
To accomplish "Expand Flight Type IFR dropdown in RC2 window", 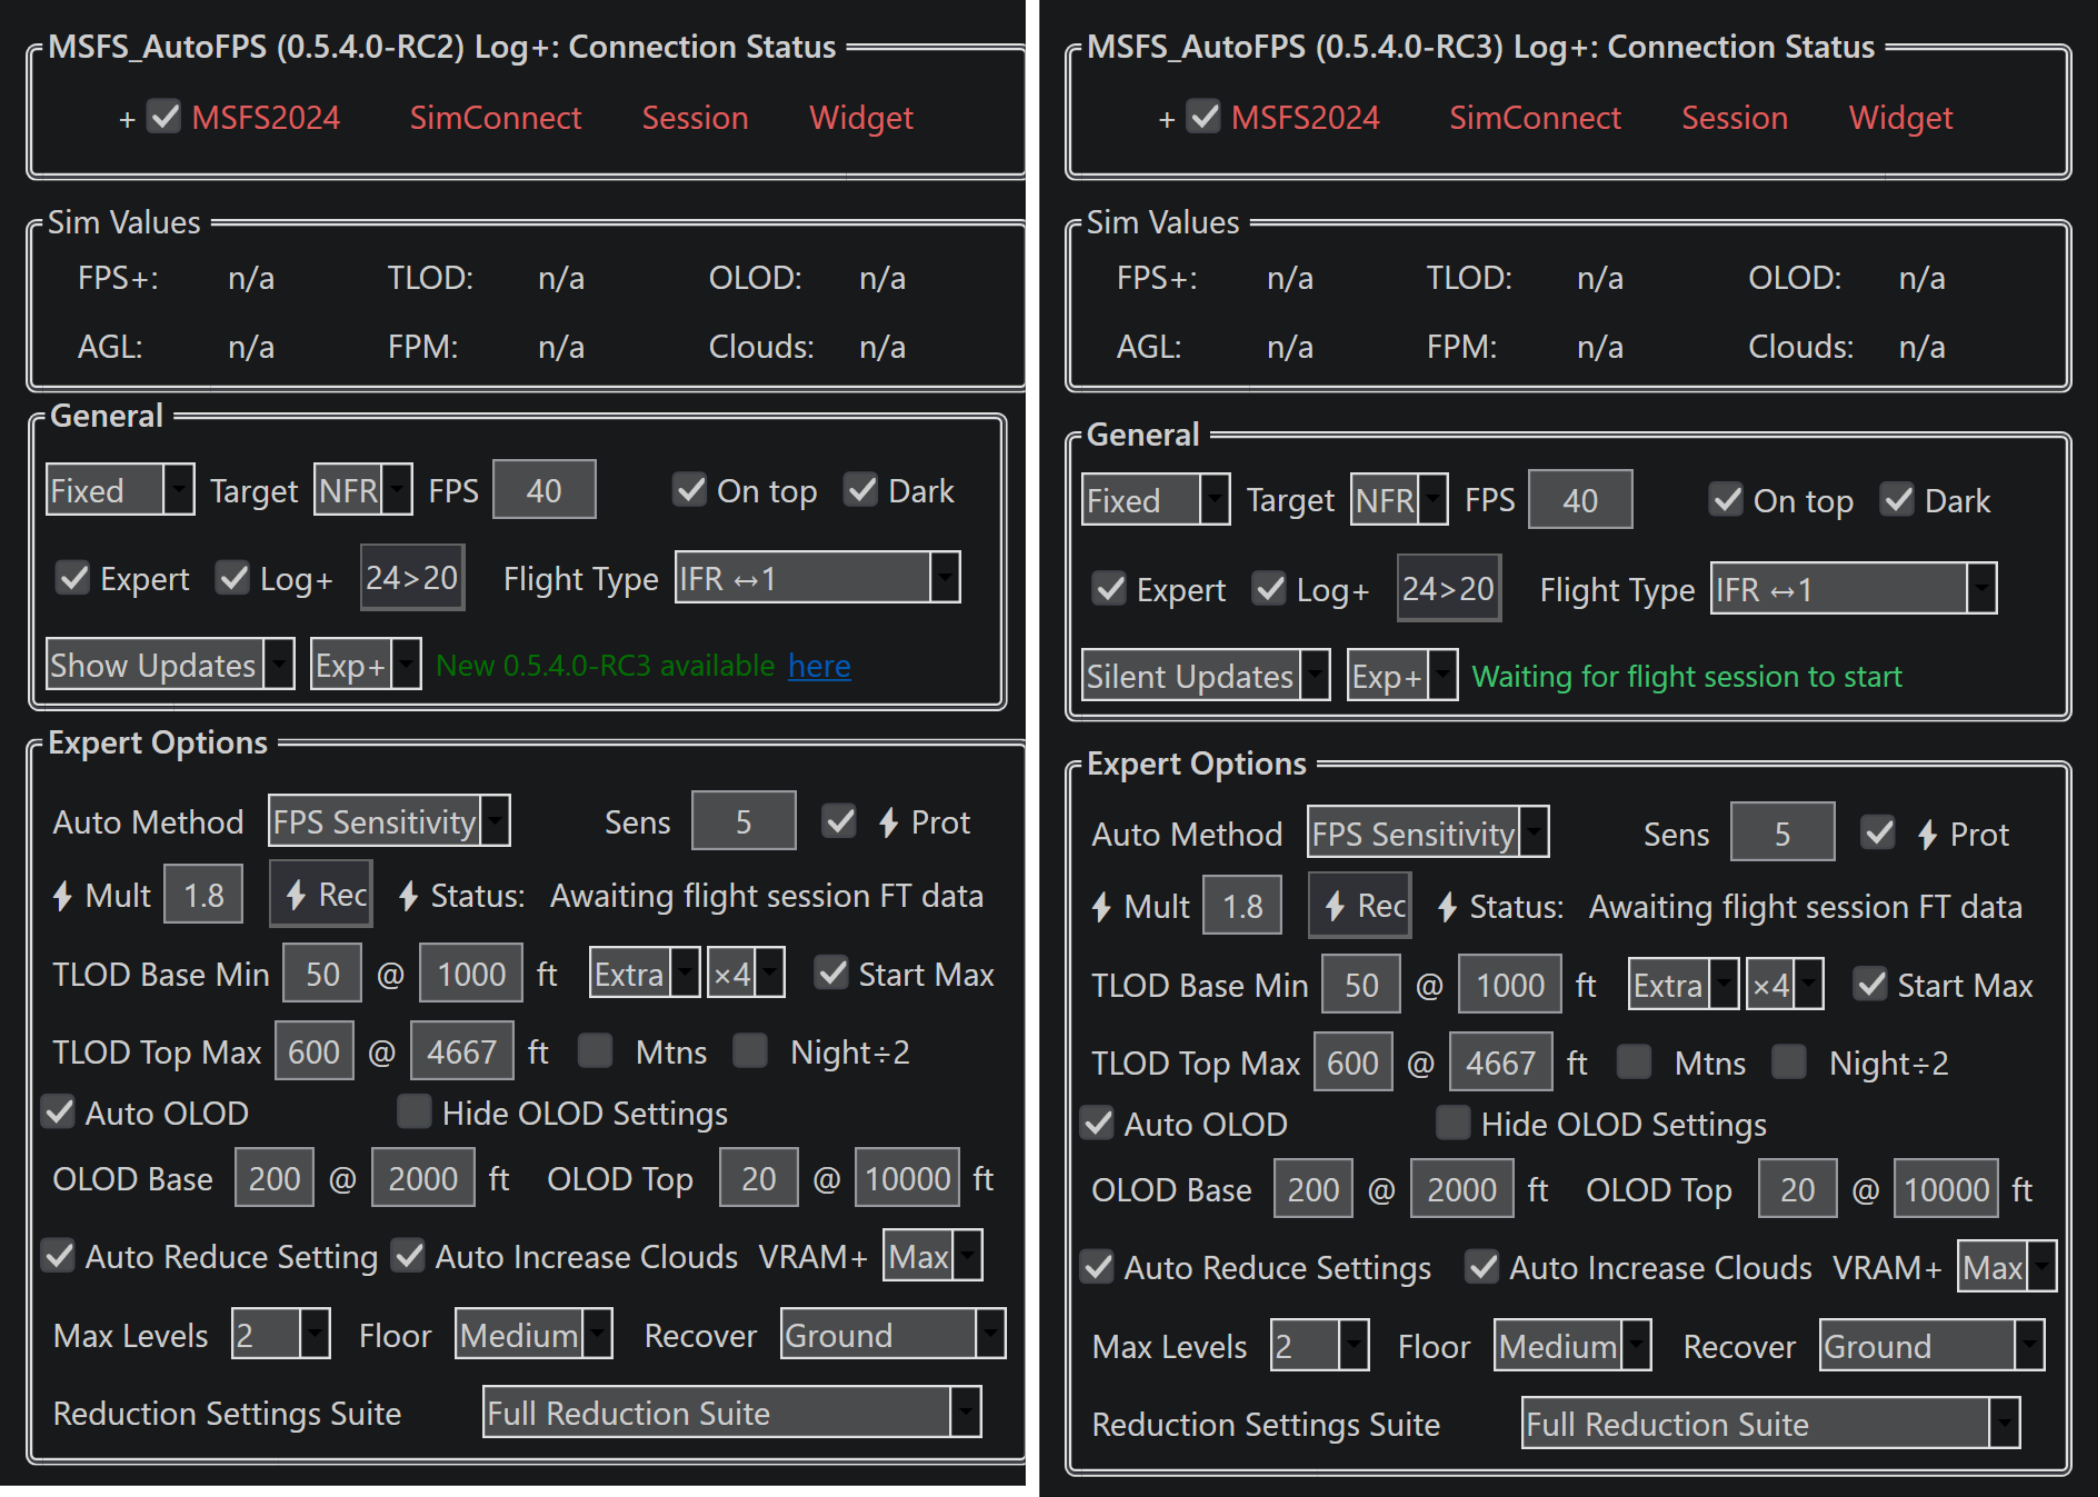I will 818,578.
